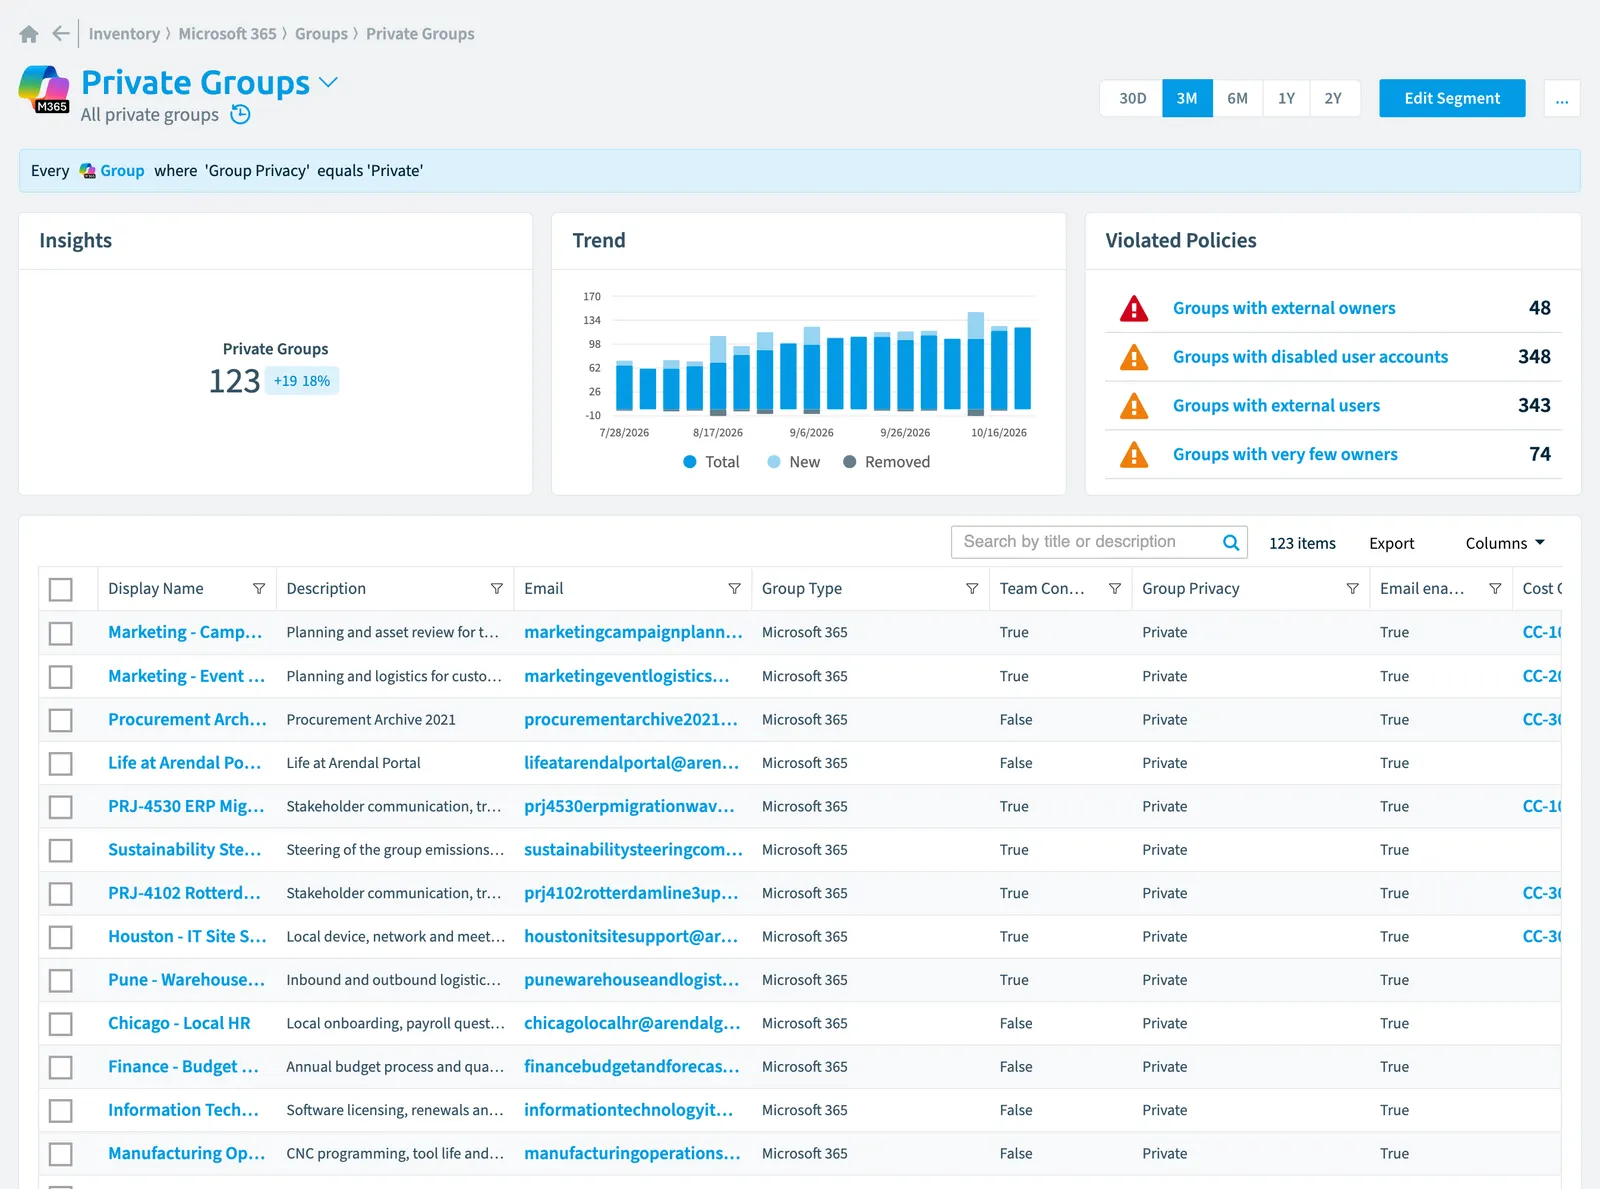Navigate to the Inventory breadcrumb
Screen dimensions: 1600x1189
[124, 34]
